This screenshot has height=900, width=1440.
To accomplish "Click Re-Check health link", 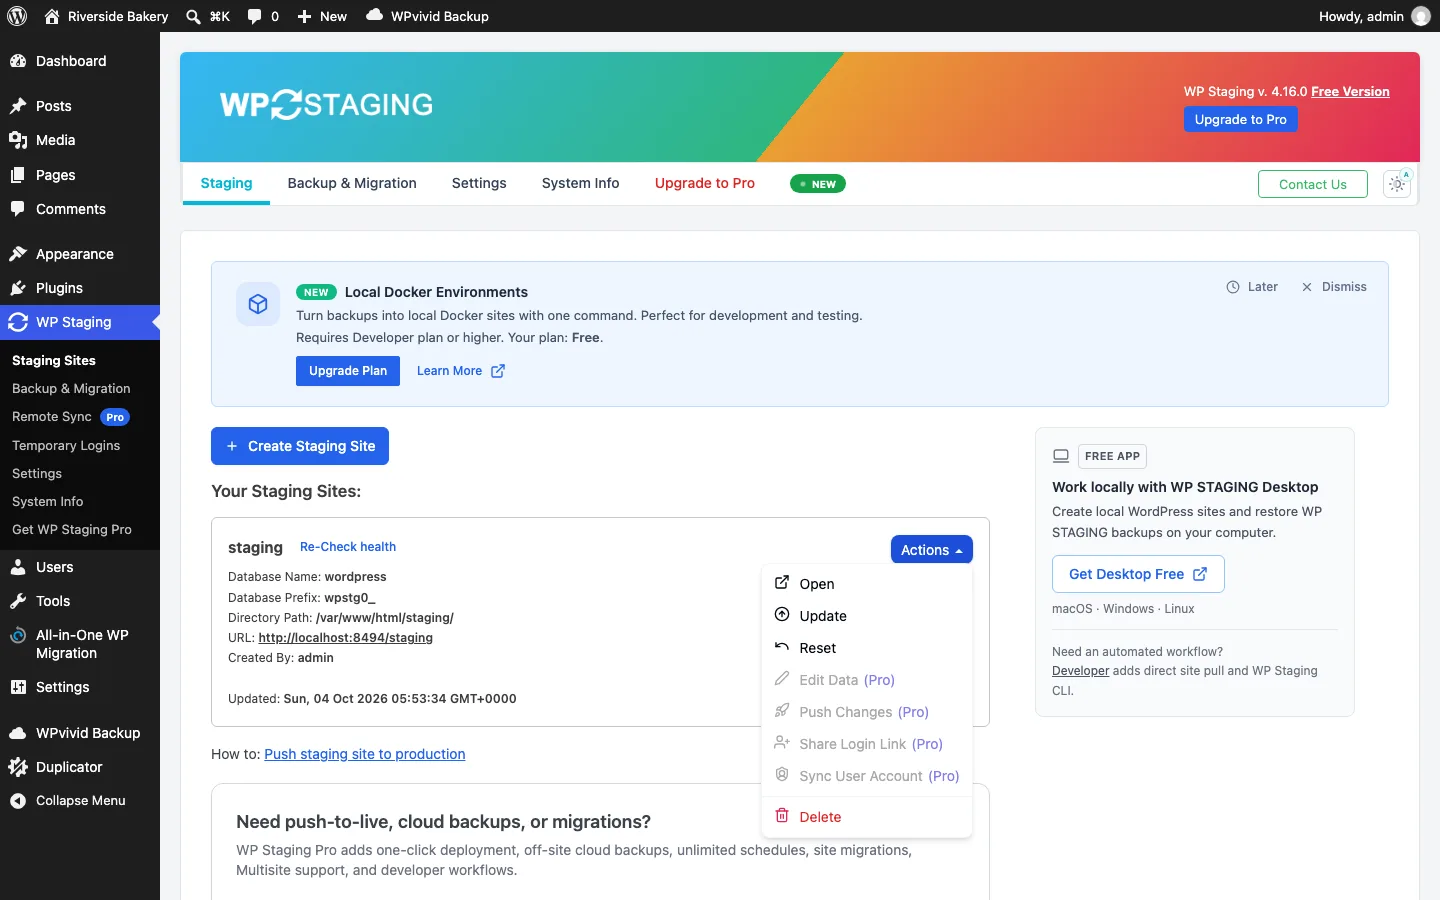I will tap(348, 547).
